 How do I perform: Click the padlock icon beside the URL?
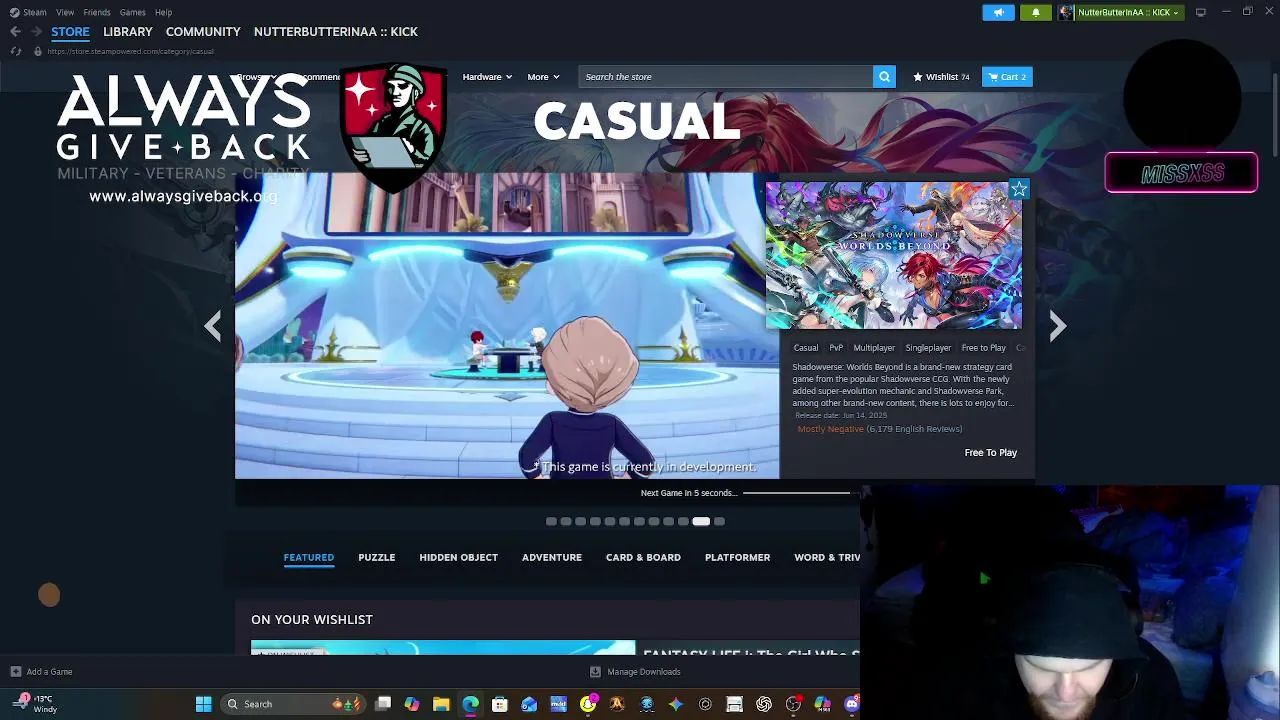[38, 51]
